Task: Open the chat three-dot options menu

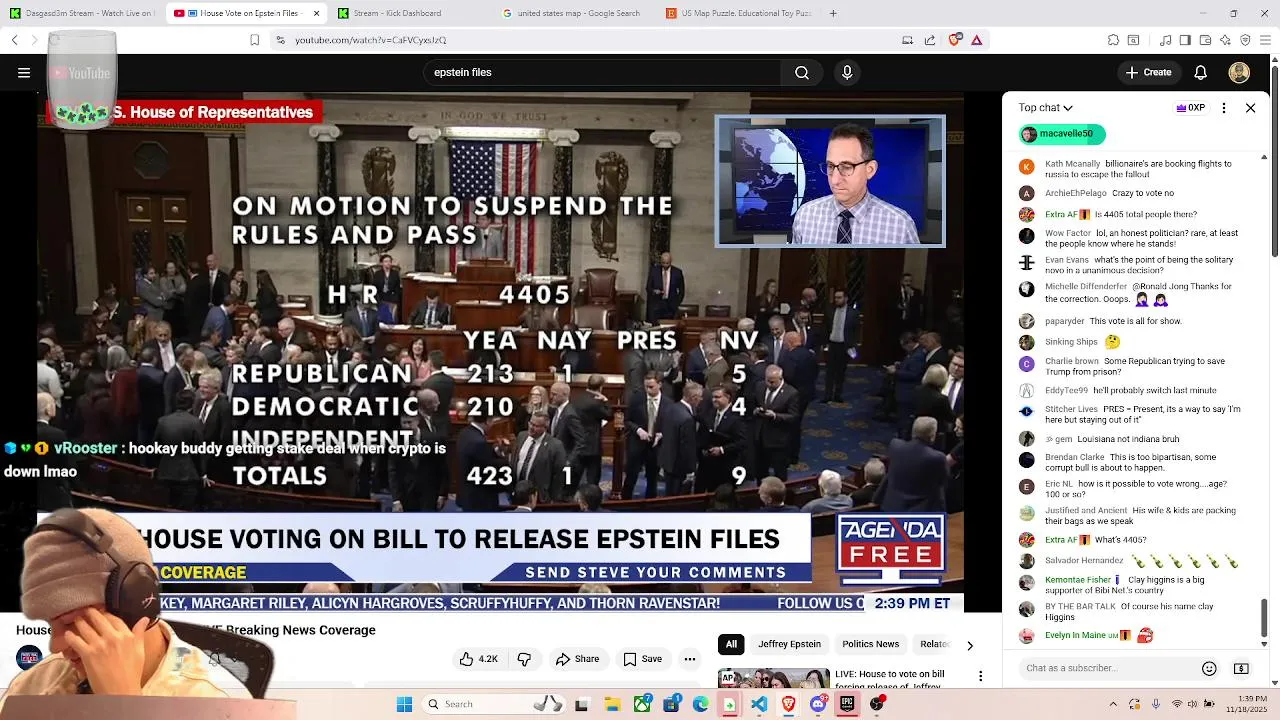Action: (x=1224, y=108)
